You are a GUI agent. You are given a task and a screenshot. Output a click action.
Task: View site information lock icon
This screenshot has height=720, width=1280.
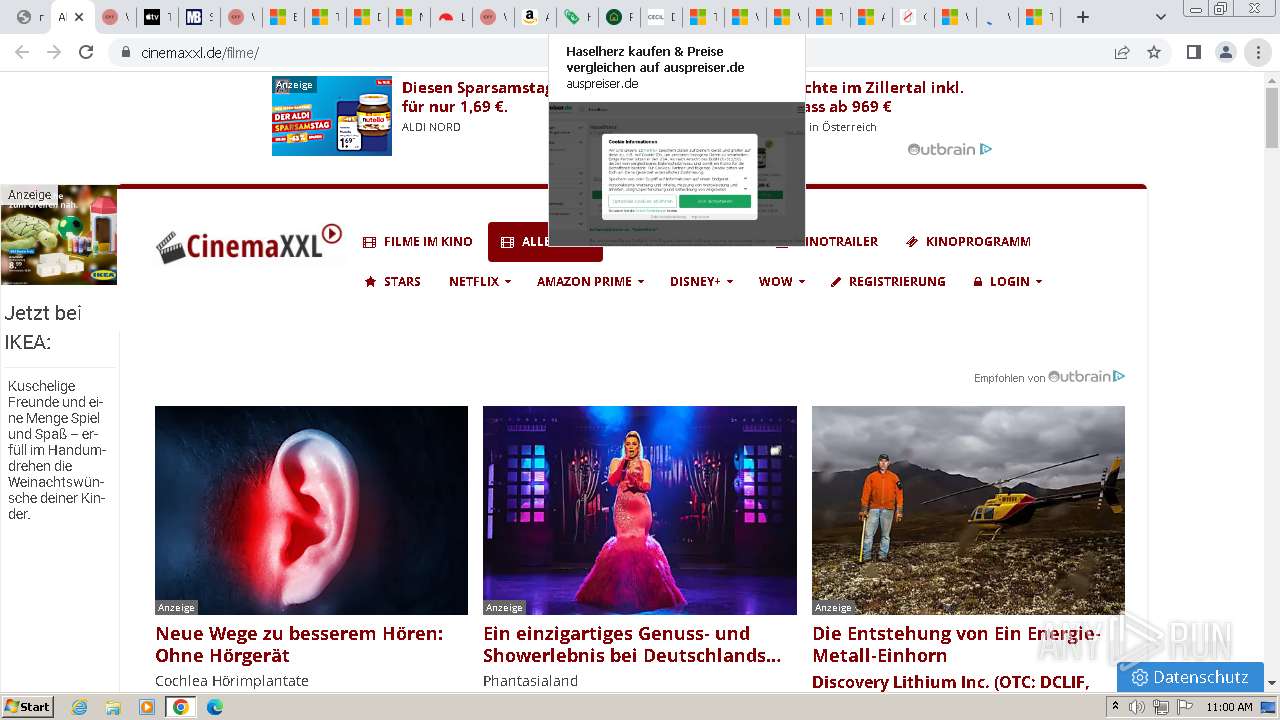pos(125,53)
